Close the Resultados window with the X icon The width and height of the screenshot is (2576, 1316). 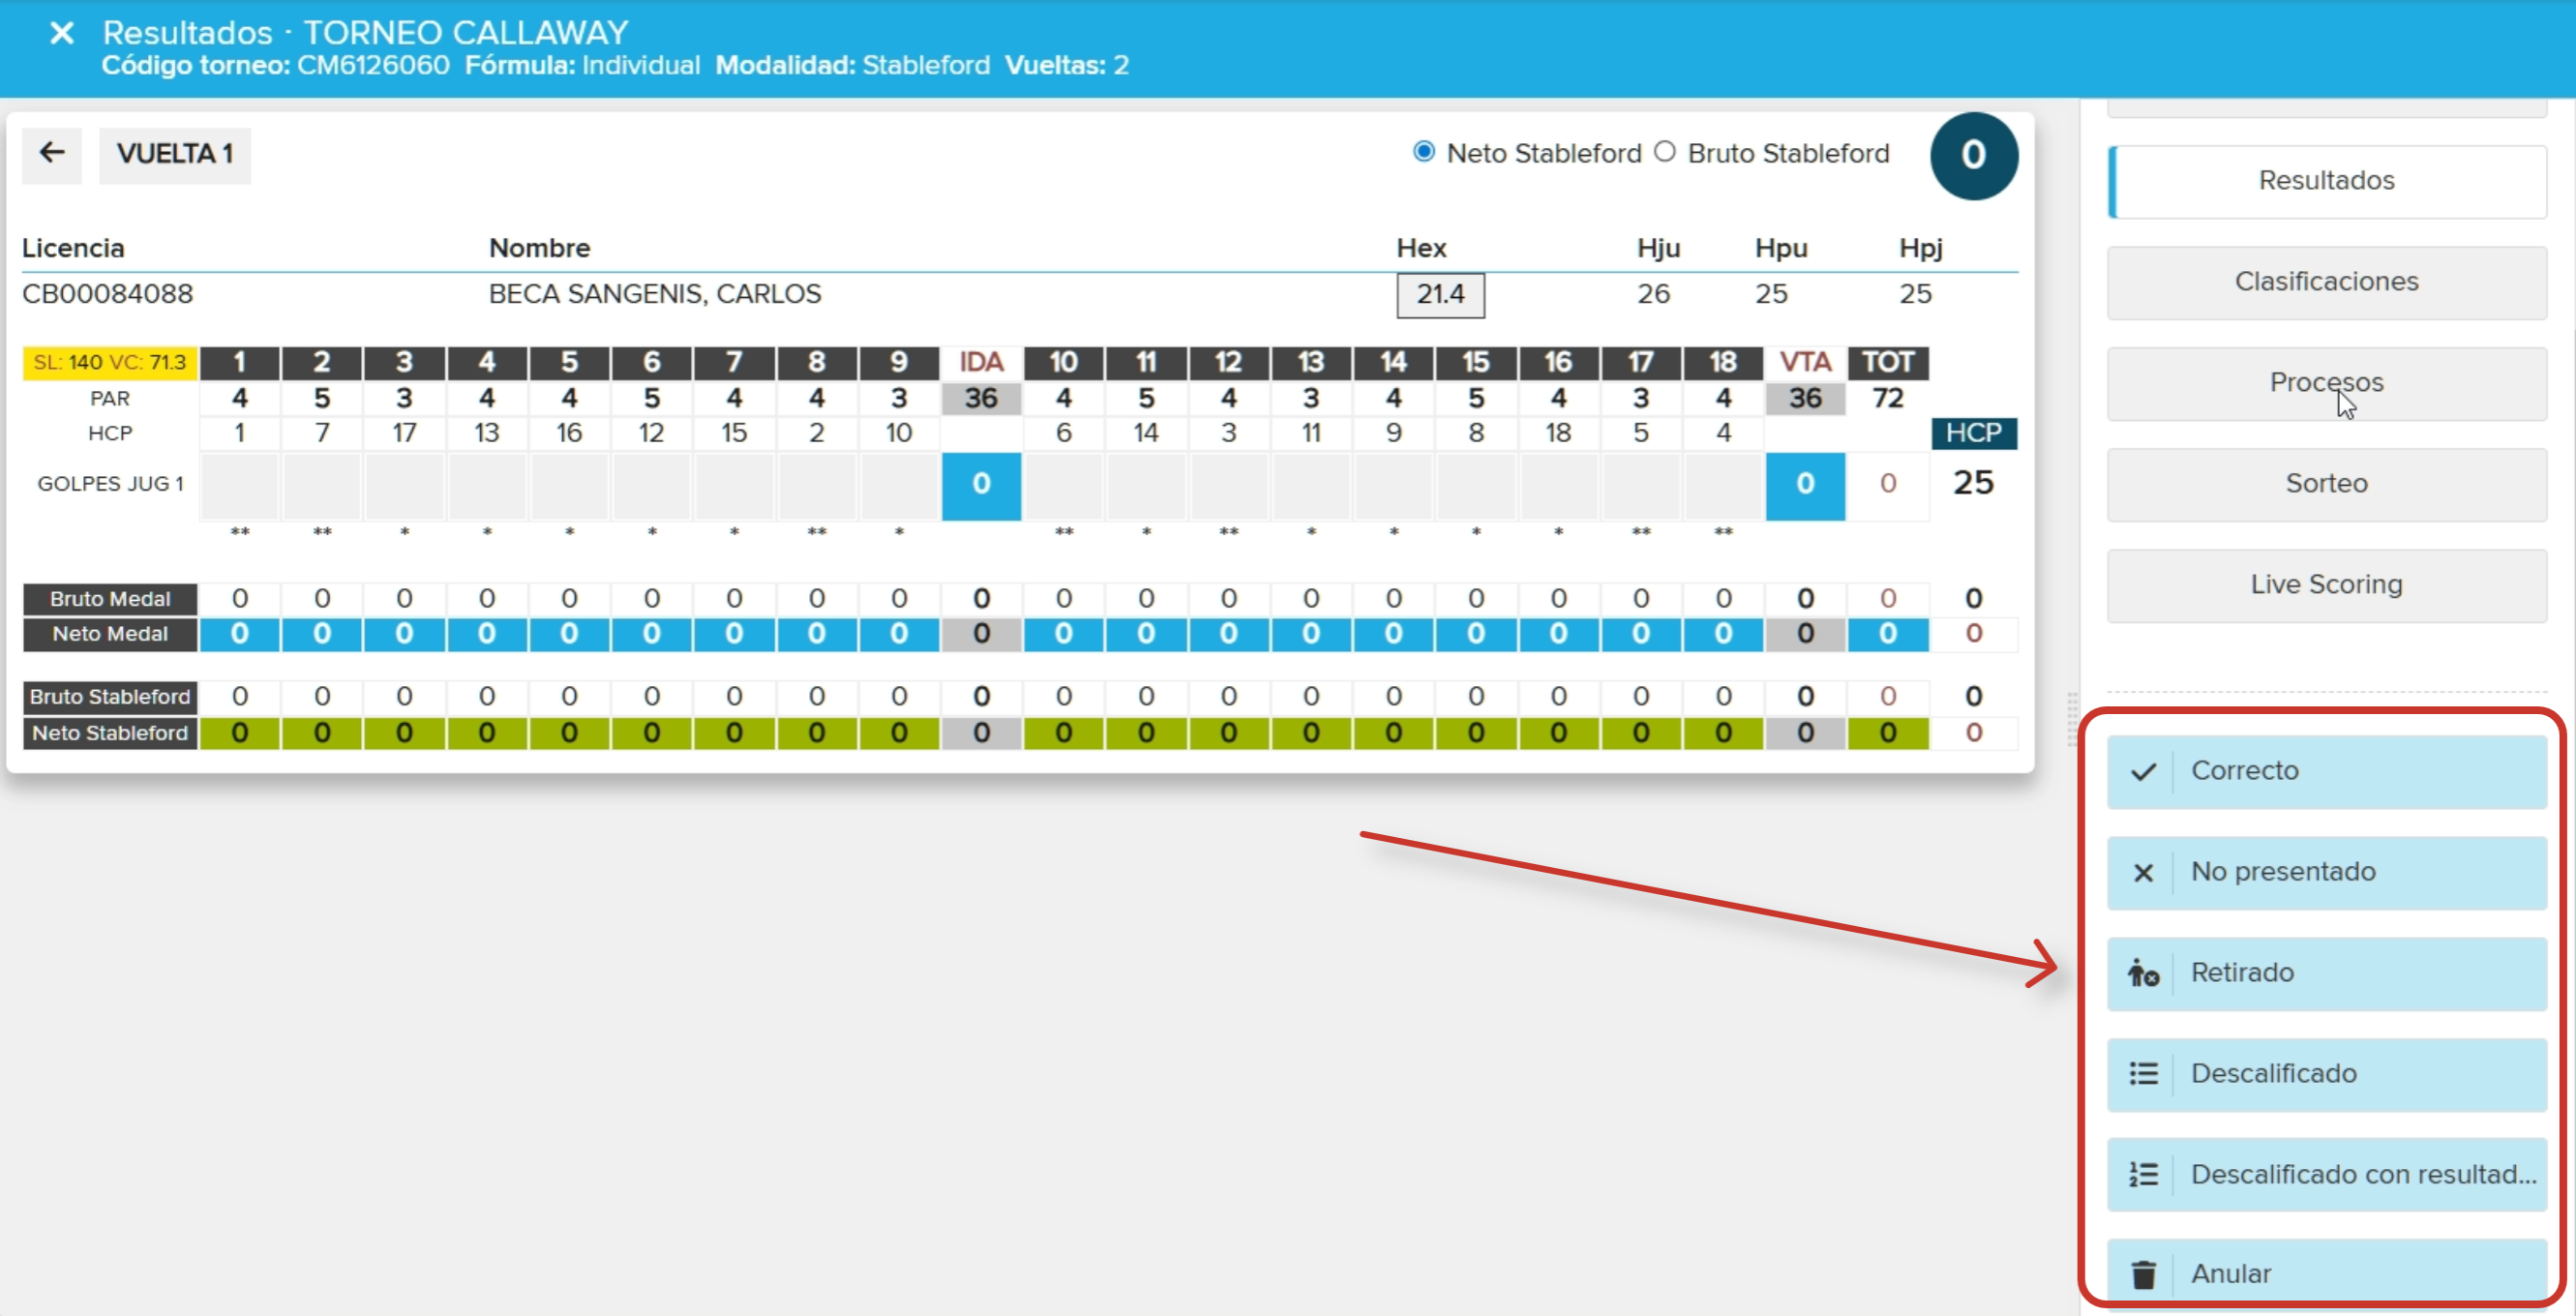[62, 33]
